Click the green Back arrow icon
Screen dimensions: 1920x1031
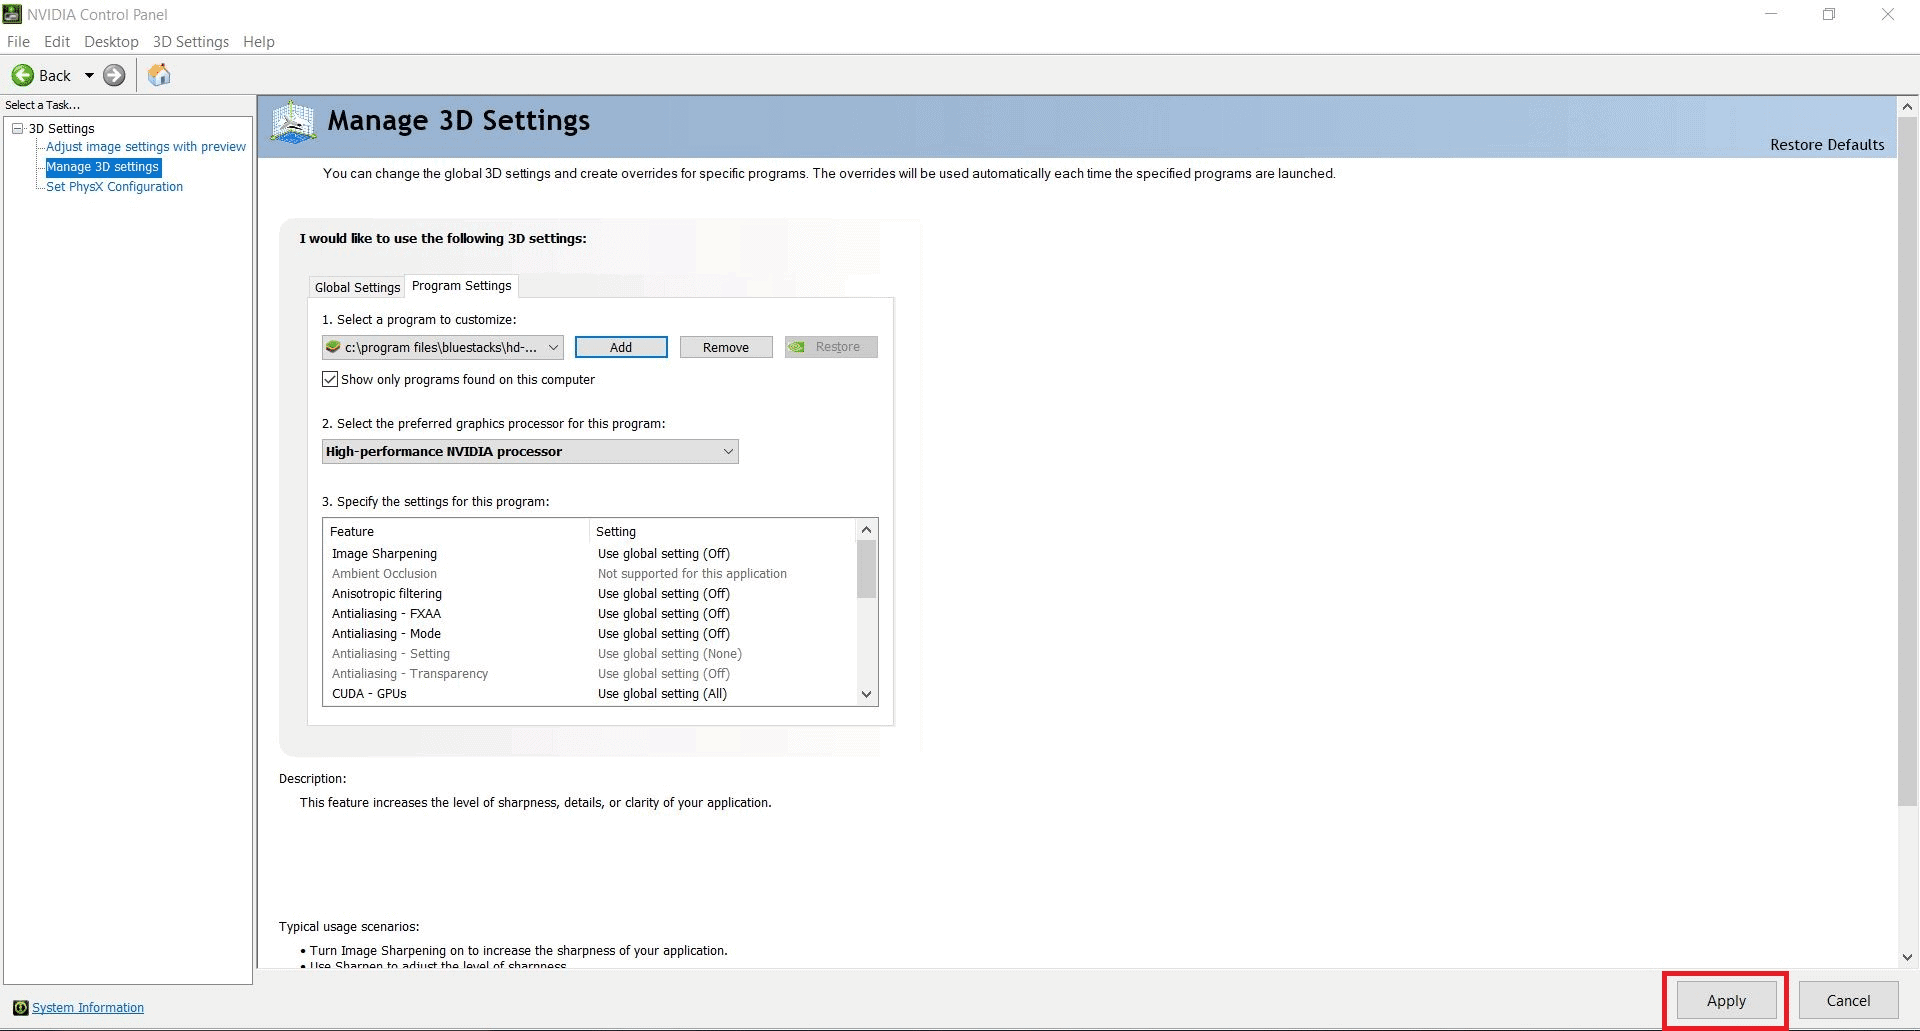(x=22, y=75)
